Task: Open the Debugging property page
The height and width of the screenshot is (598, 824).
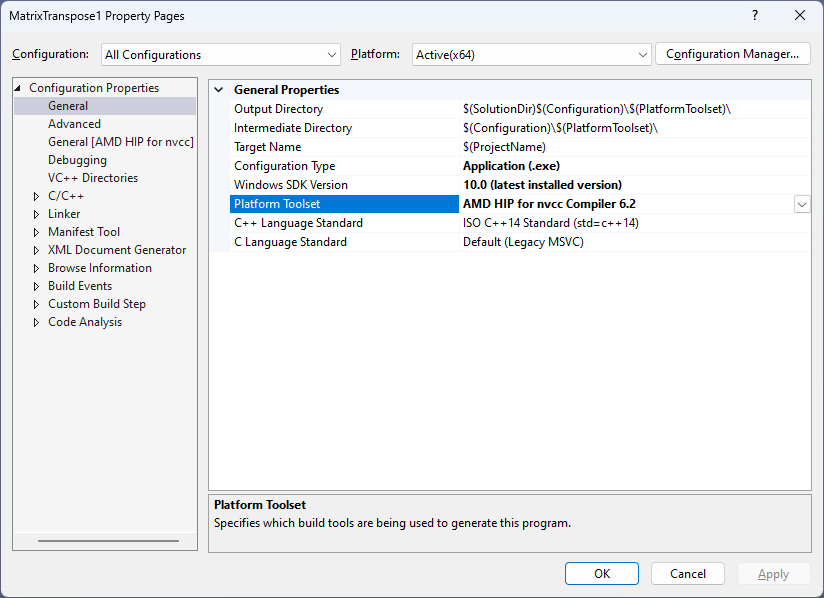Action: (x=77, y=160)
